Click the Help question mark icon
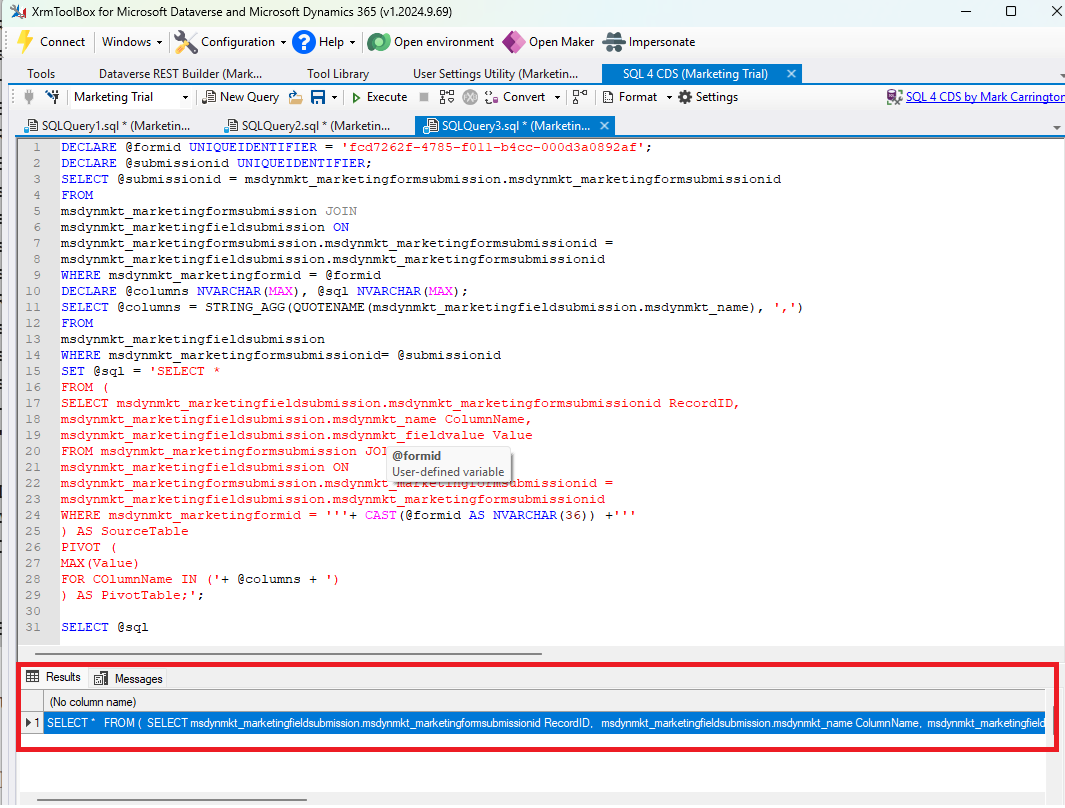Viewport: 1065px width, 808px height. [304, 42]
